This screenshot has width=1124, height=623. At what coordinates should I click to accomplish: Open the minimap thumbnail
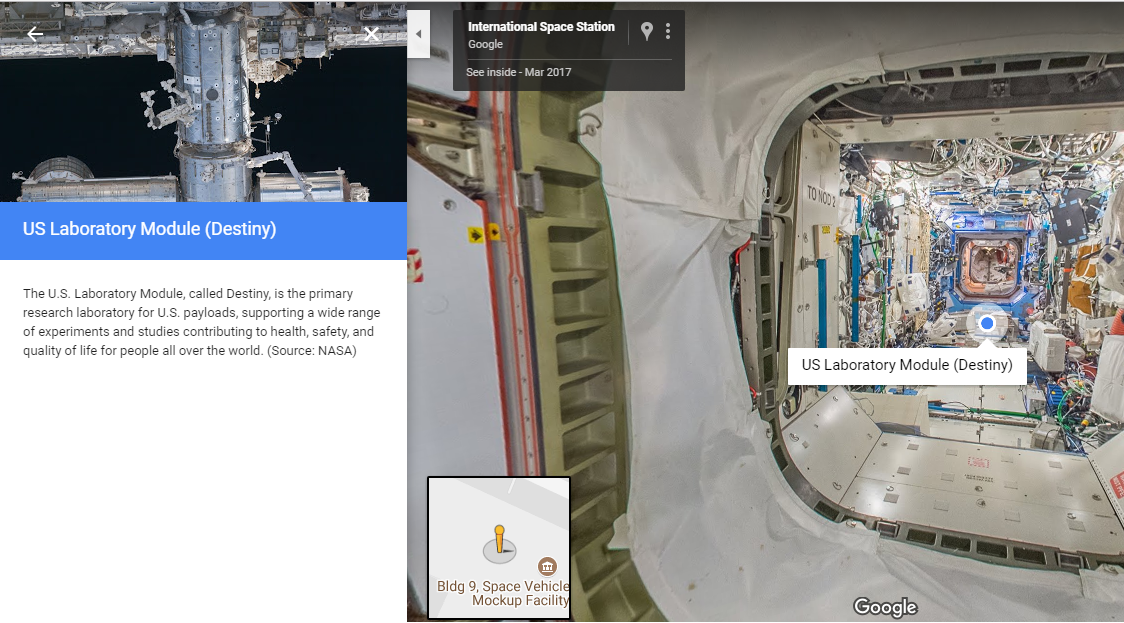499,548
